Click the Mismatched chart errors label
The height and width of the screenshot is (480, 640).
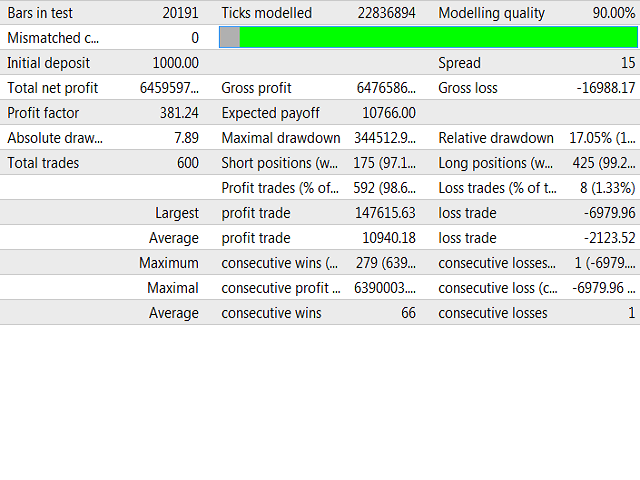(53, 38)
